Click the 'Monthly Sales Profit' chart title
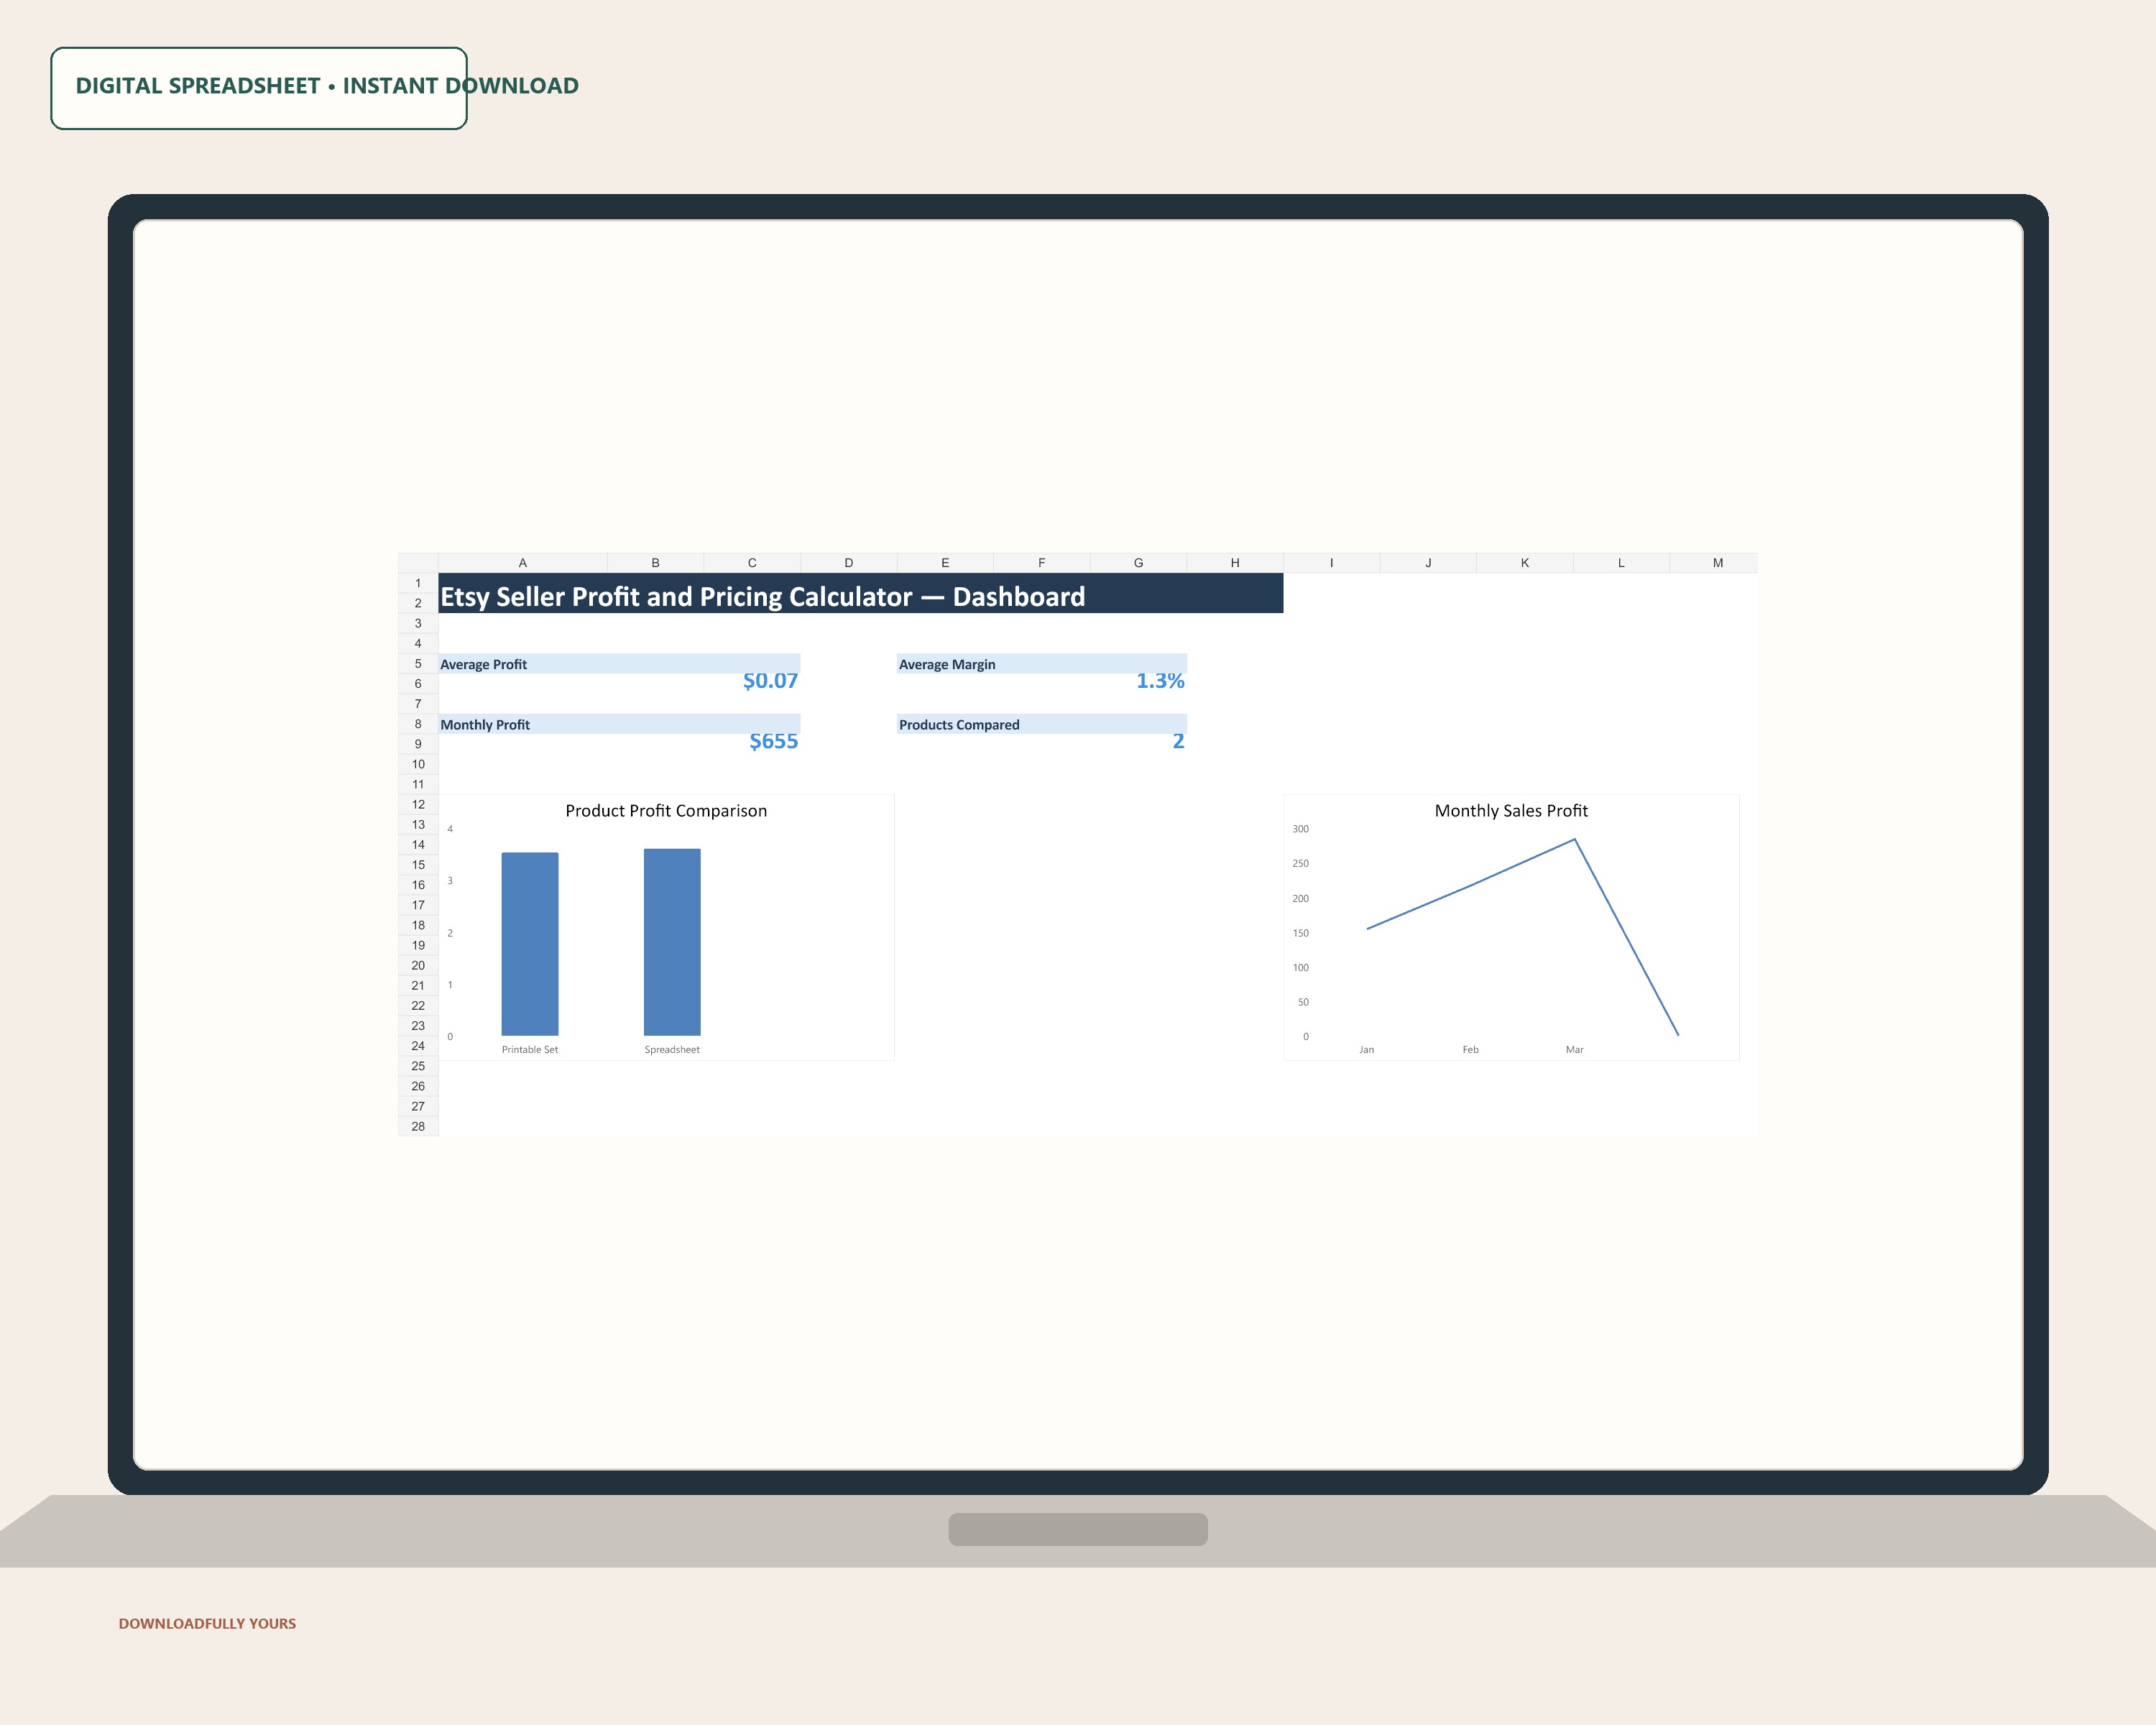Screen dimensions: 2156x1725 click(x=1511, y=811)
